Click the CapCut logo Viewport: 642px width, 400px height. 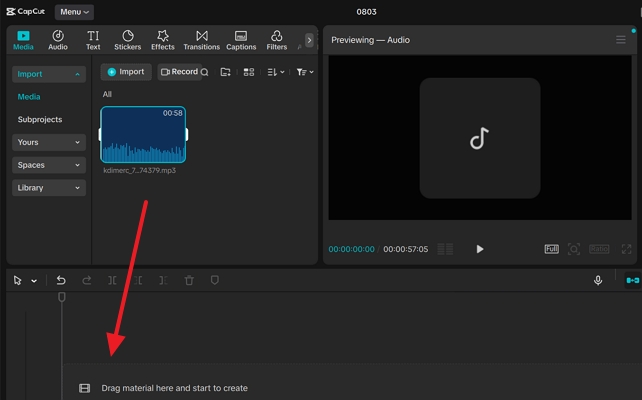[25, 11]
